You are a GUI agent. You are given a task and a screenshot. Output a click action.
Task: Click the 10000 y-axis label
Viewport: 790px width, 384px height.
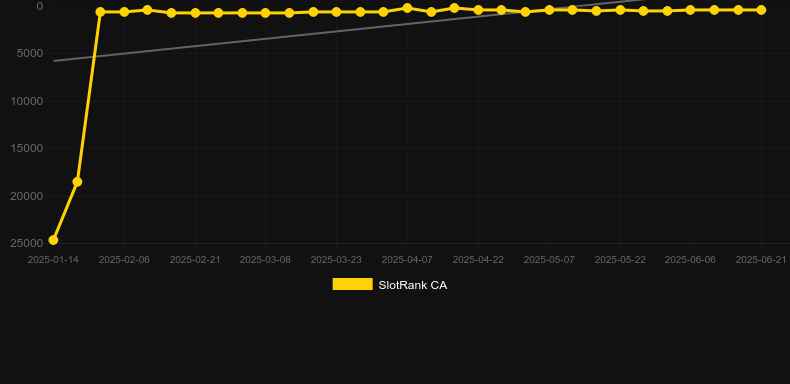(x=26, y=101)
